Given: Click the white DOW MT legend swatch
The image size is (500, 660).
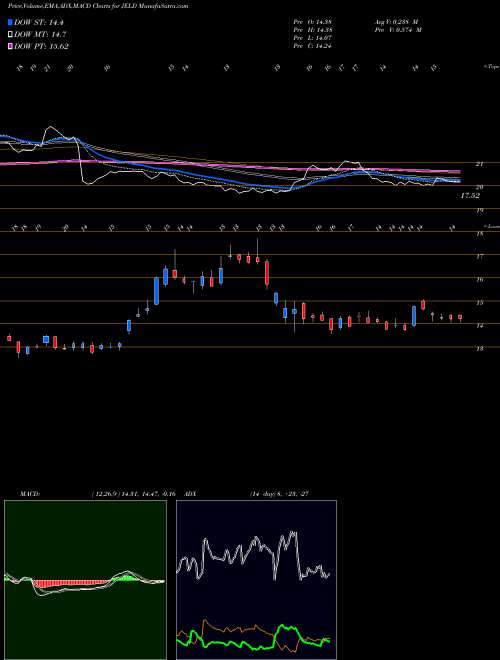Looking at the screenshot, I should (x=10, y=35).
